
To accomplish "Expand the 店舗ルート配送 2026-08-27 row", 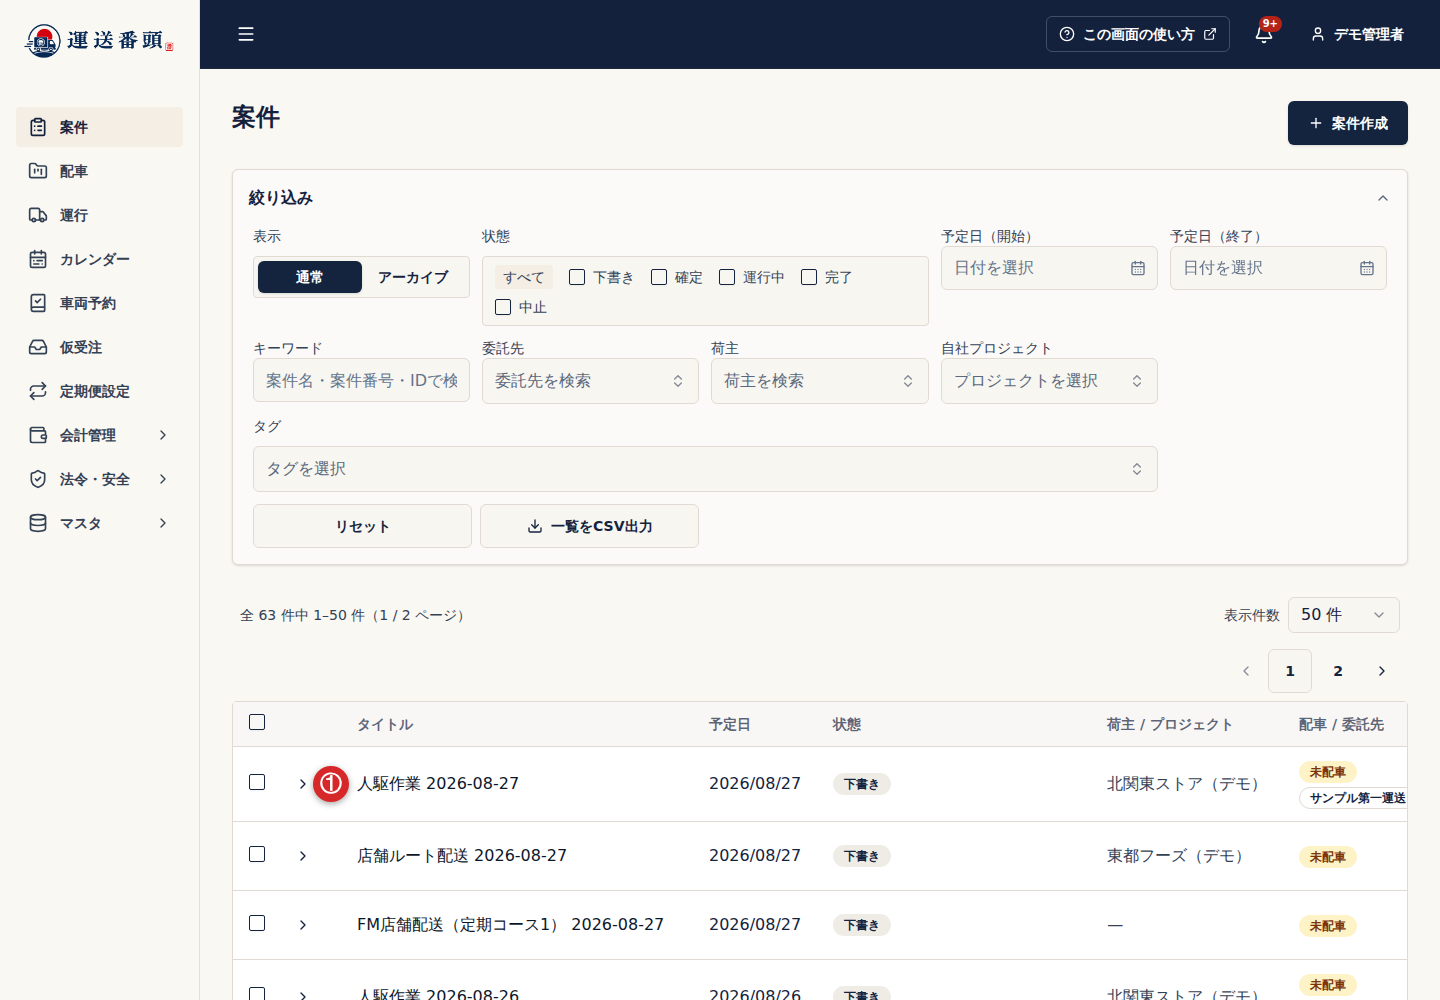I will coord(303,856).
